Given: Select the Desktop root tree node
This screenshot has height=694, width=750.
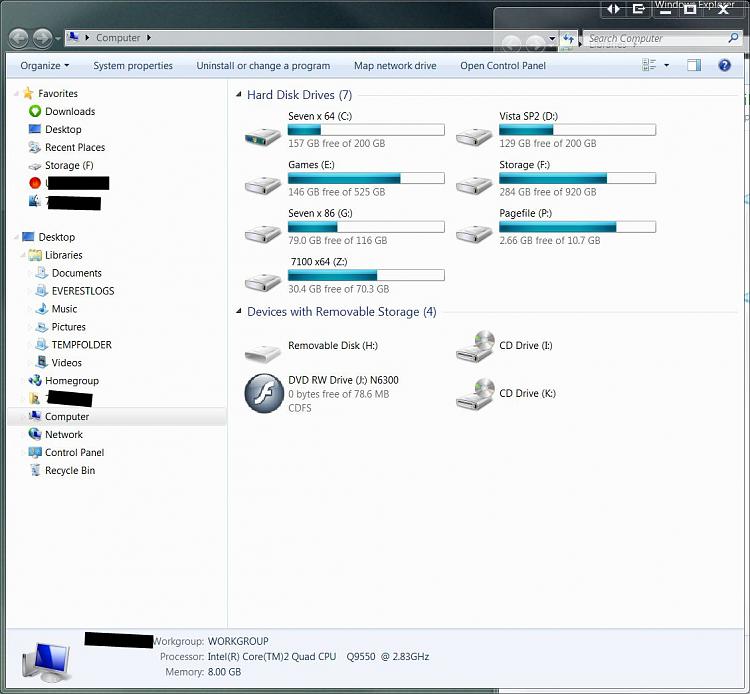Looking at the screenshot, I should 56,237.
